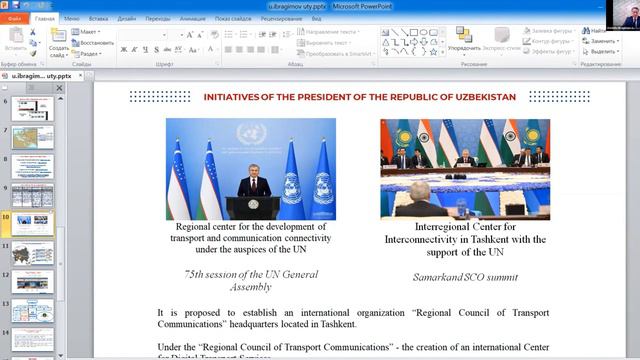
Task: Close the slide thumbnails pane
Action: tap(60, 88)
